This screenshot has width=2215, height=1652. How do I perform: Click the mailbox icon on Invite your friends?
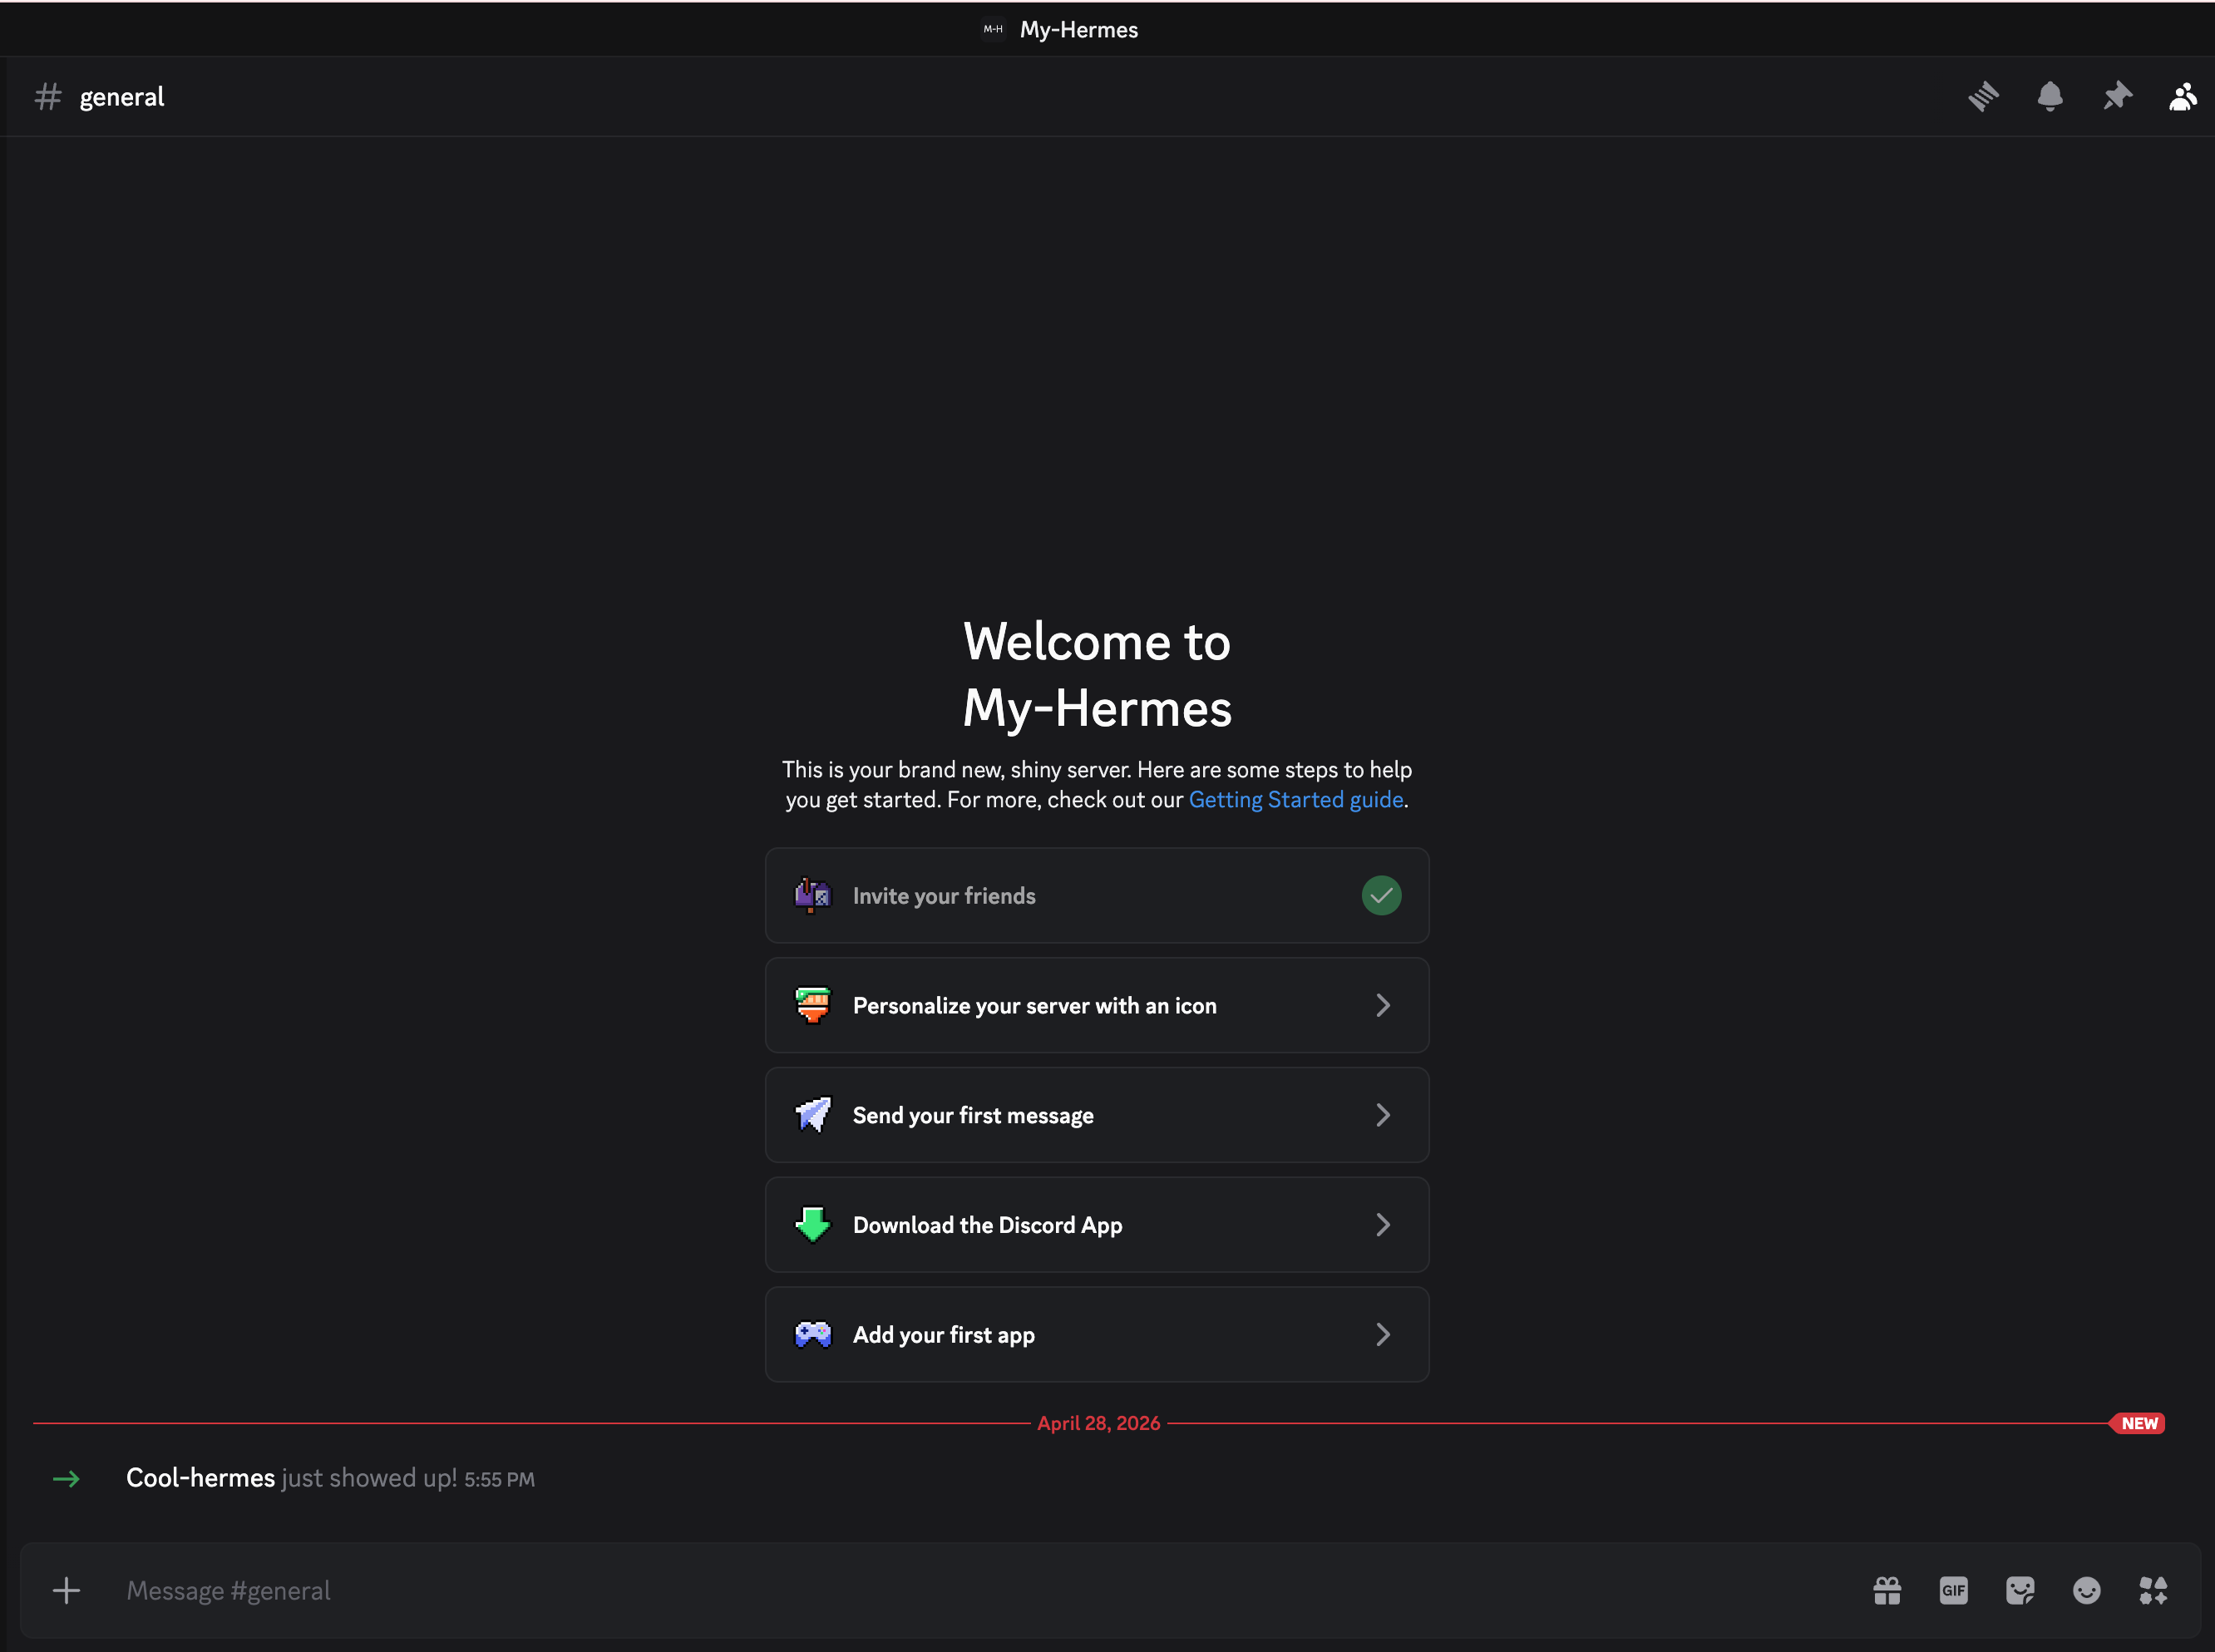click(813, 895)
